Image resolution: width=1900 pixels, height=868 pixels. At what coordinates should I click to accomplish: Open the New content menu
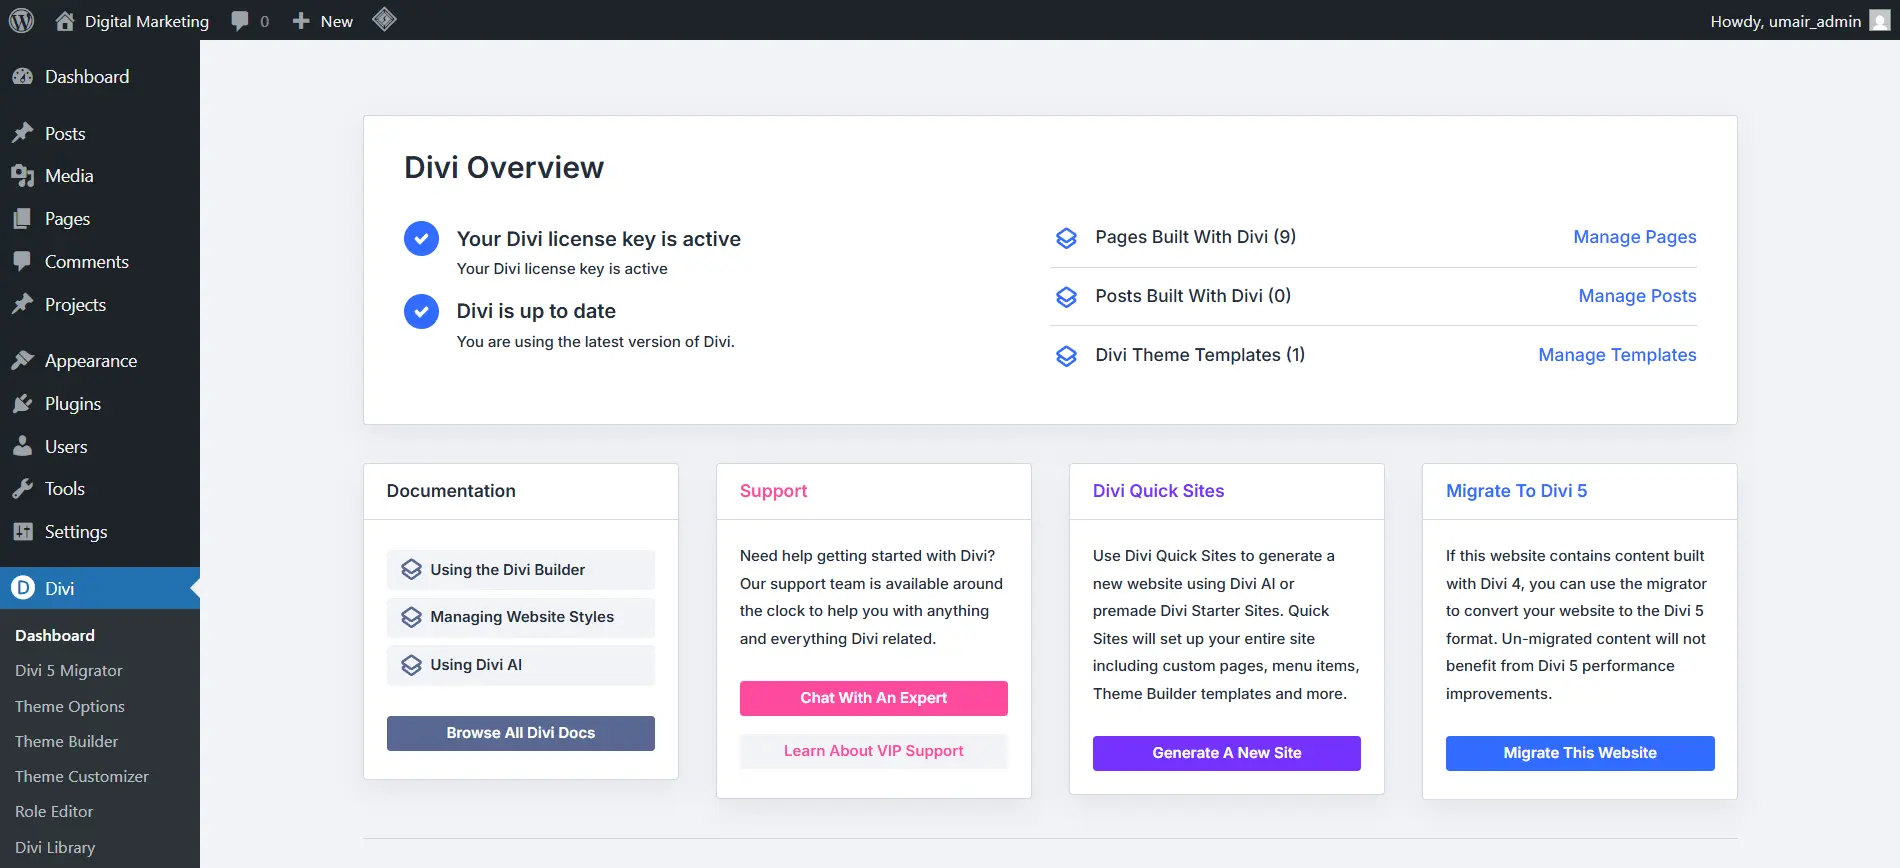323,21
